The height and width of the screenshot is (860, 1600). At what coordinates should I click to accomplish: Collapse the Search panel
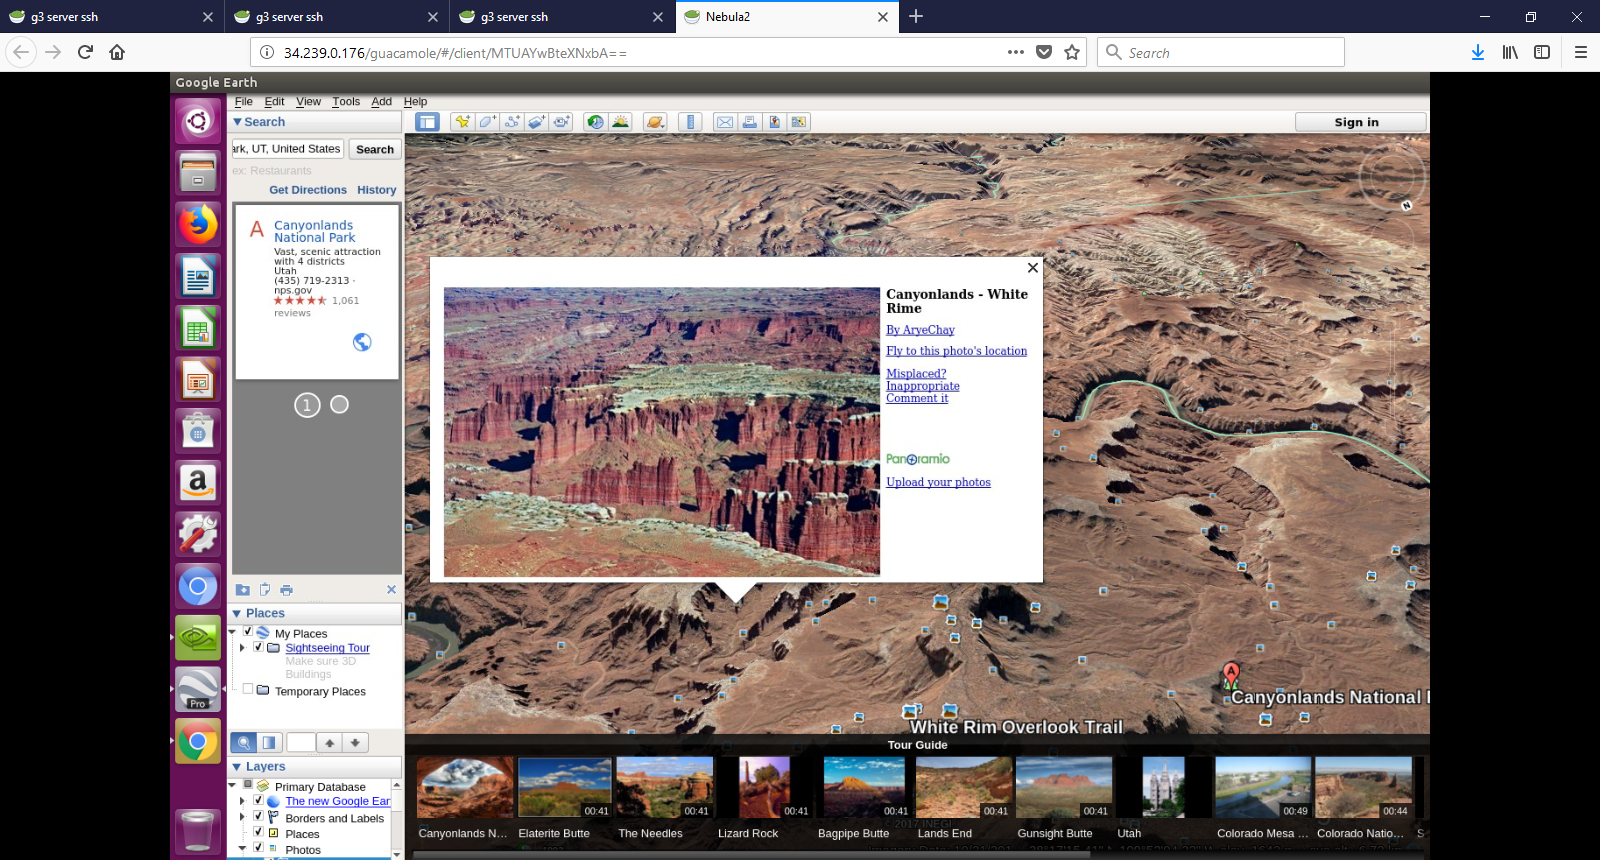(238, 122)
